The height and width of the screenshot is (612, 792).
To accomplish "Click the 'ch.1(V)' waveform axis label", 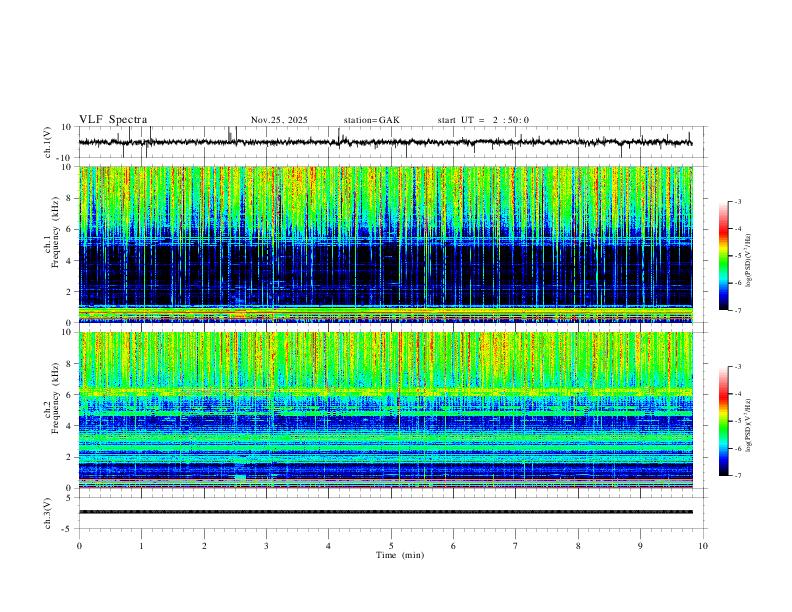I will [48, 142].
